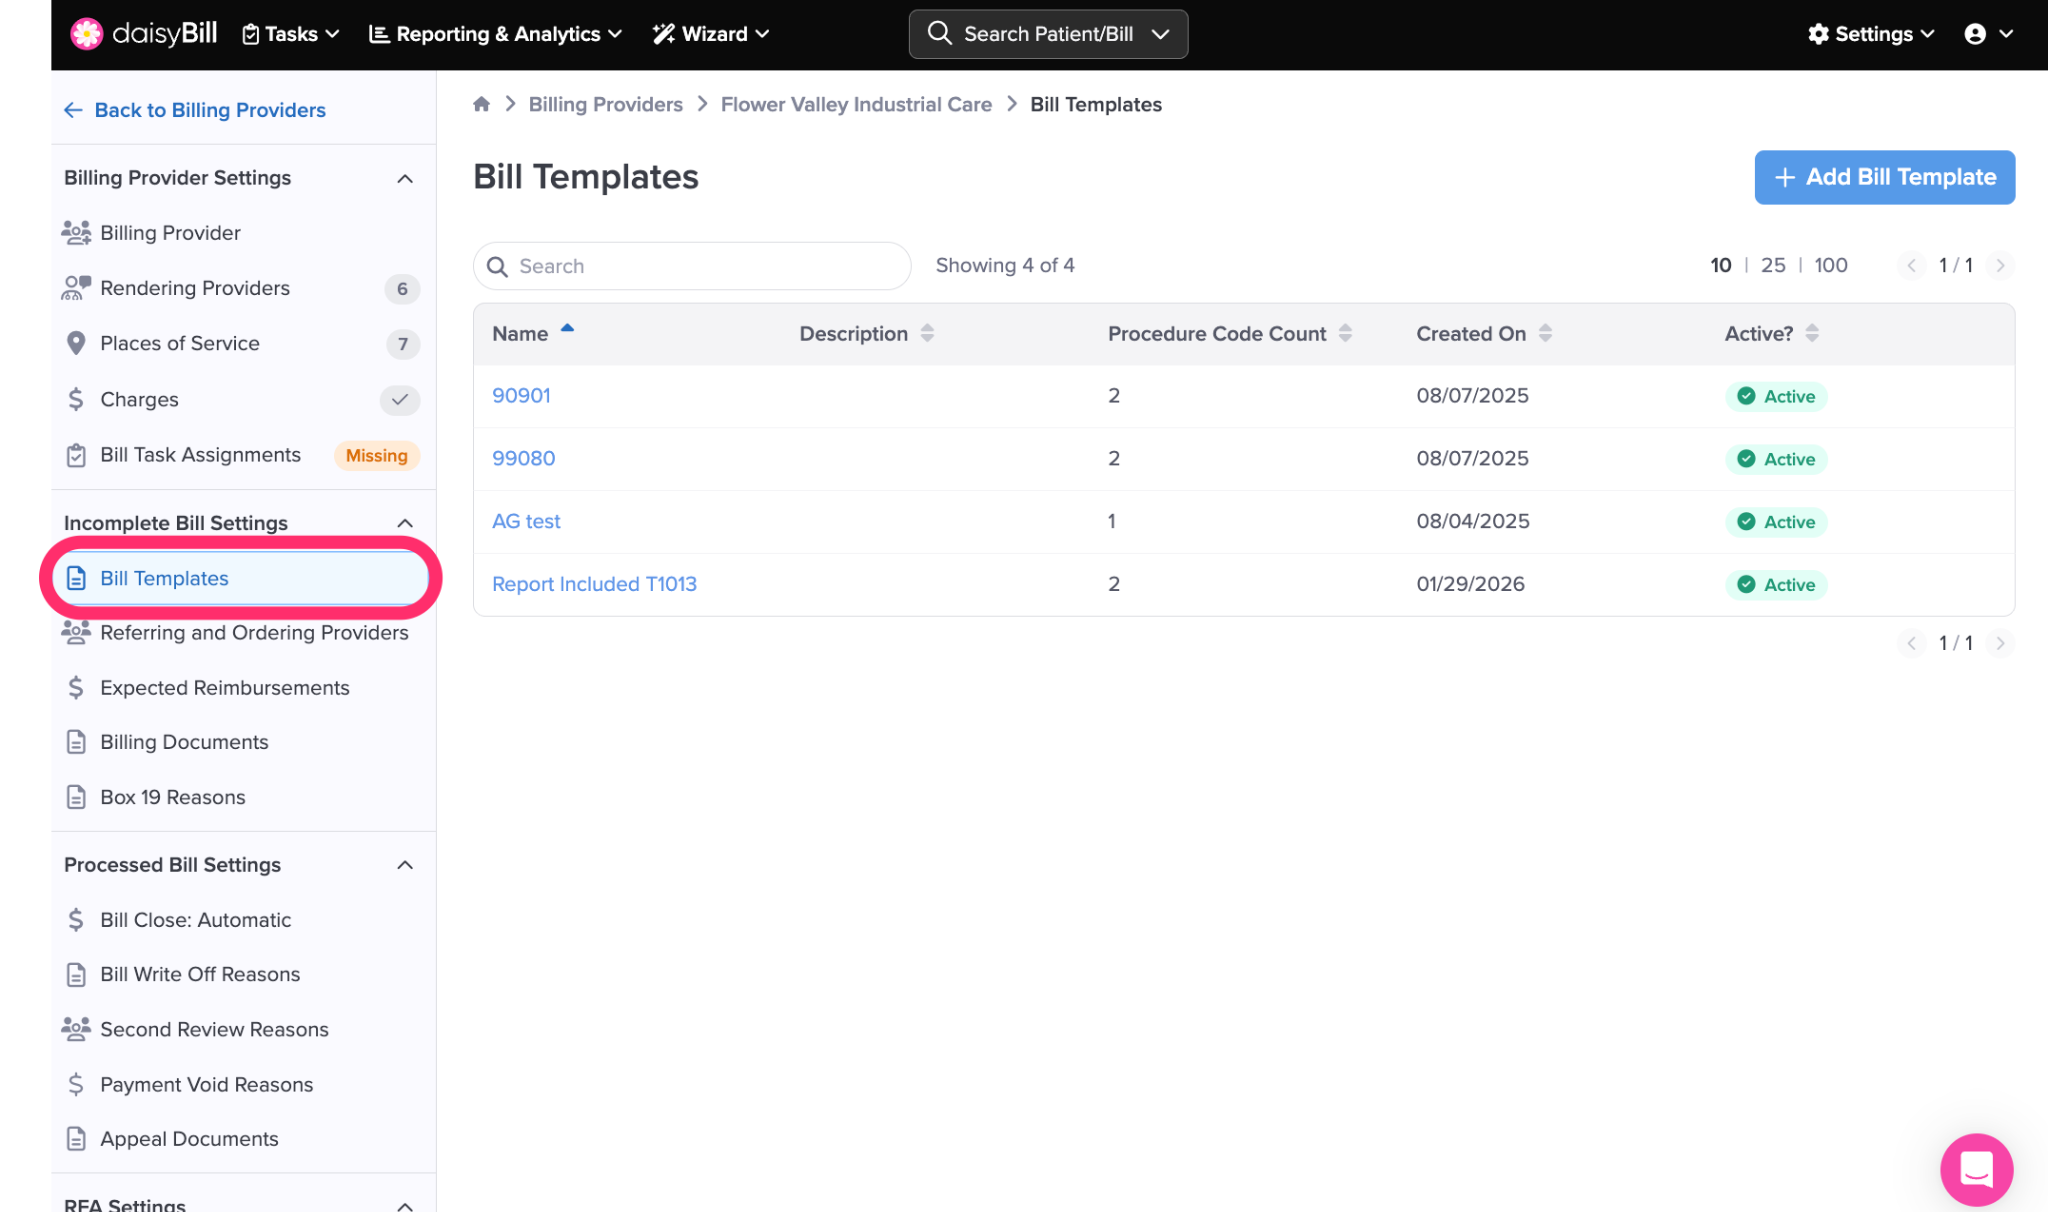
Task: Click the home breadcrumb icon
Action: [x=481, y=104]
